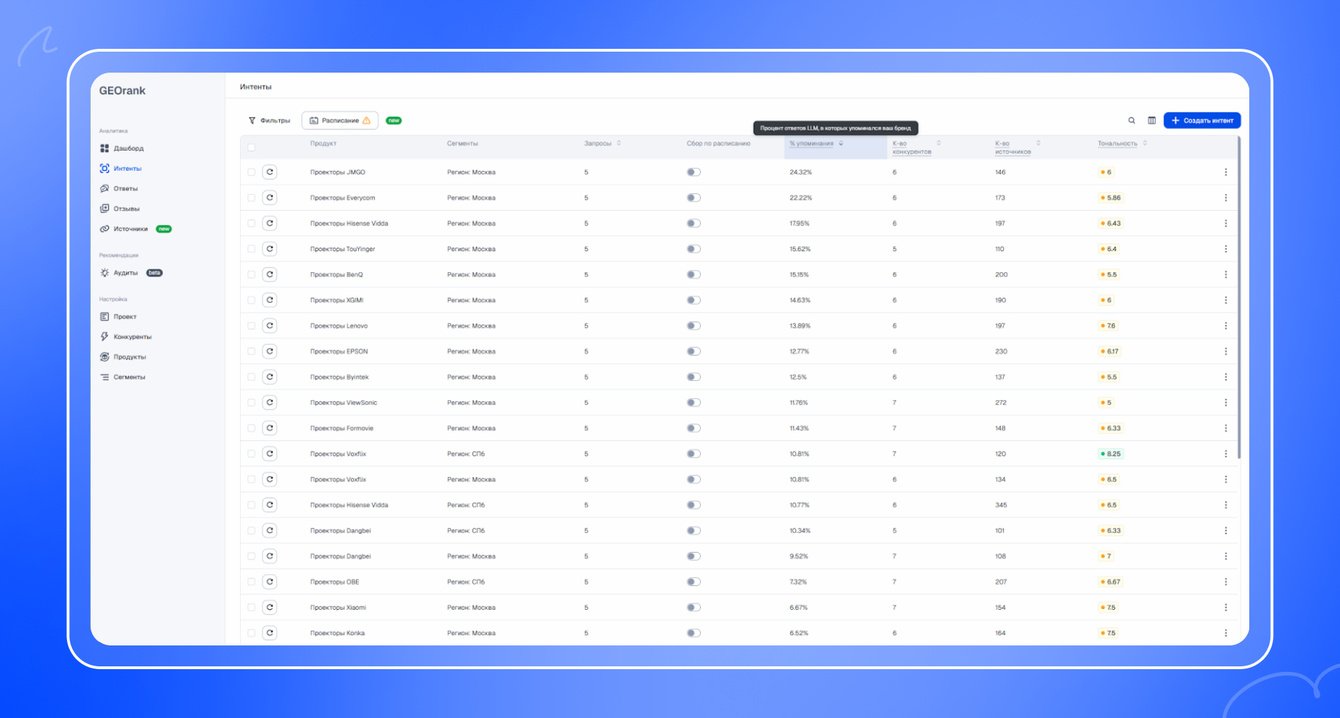This screenshot has height=718, width=1340.
Task: Open three-dot menu for Проекторы Konka
Action: point(1226,633)
